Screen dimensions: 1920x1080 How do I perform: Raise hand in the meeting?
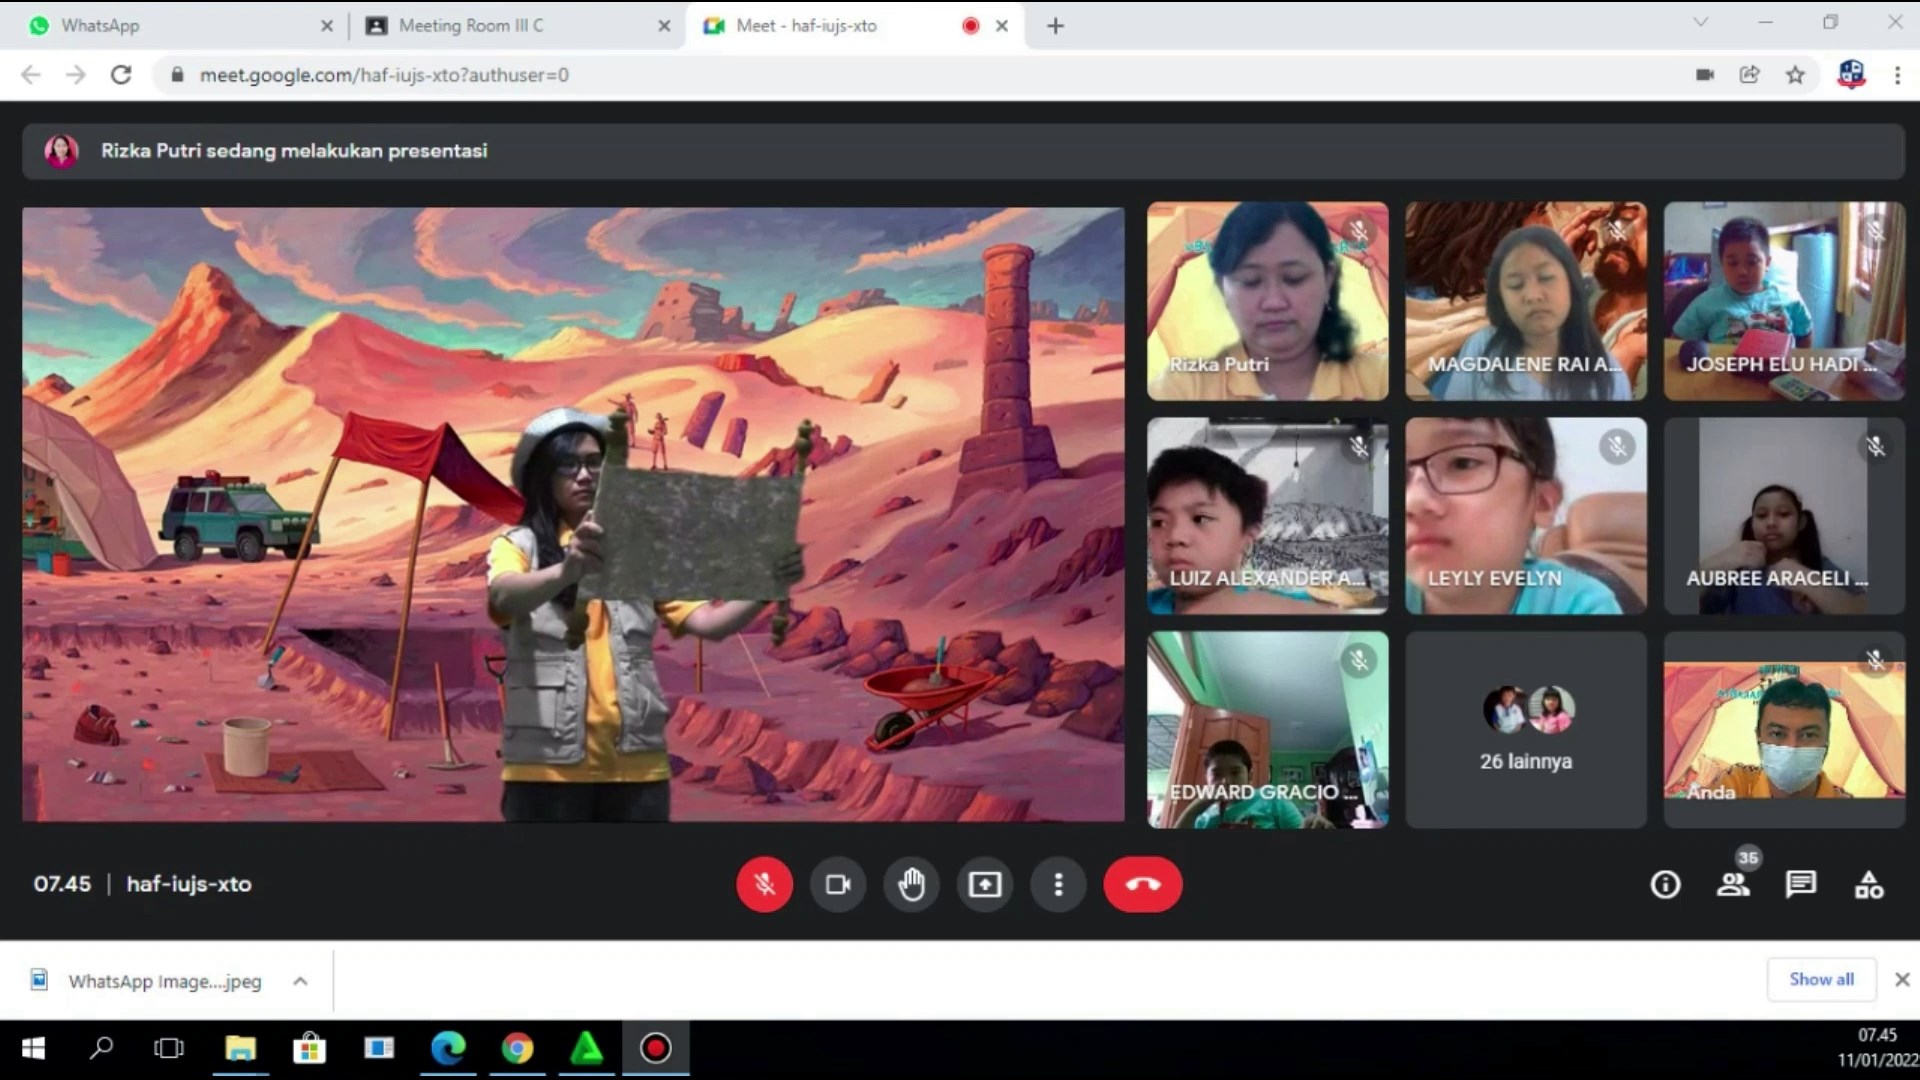click(x=911, y=884)
